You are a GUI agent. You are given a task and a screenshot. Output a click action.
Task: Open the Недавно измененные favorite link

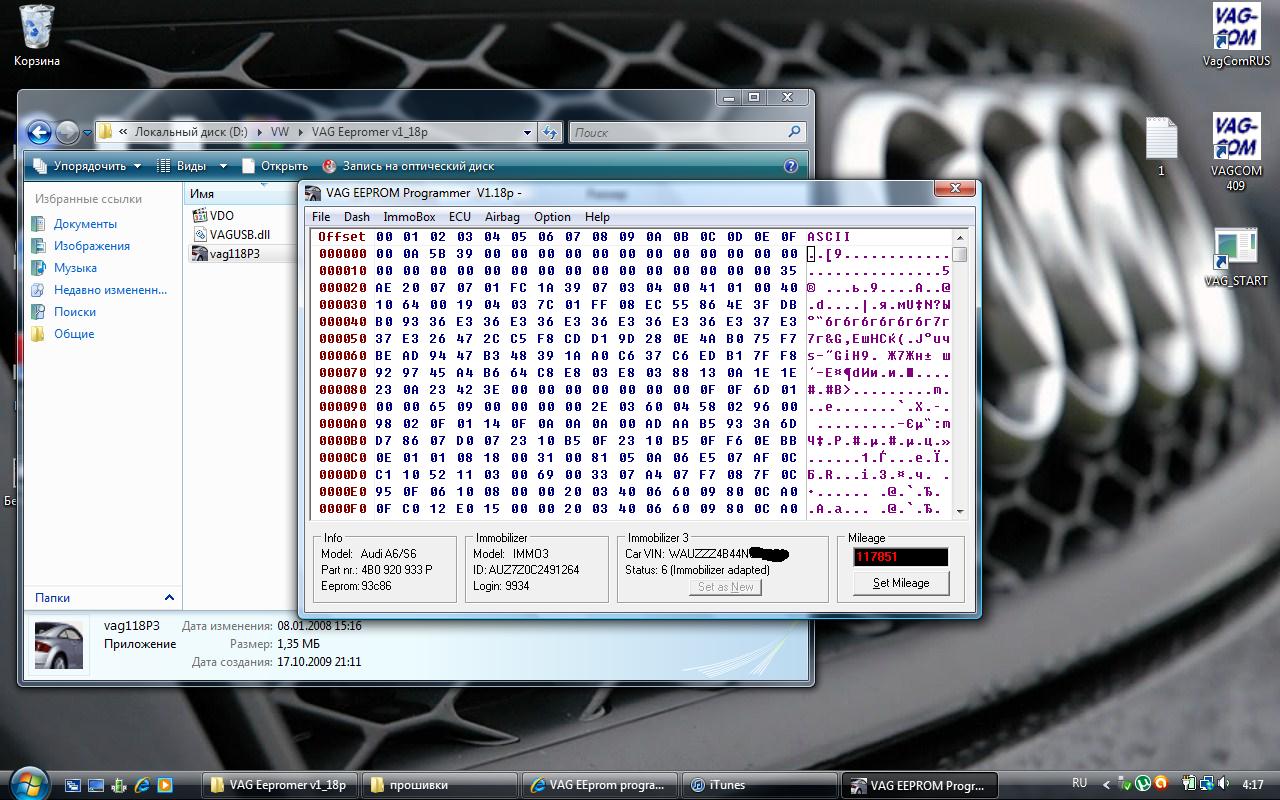(110, 290)
